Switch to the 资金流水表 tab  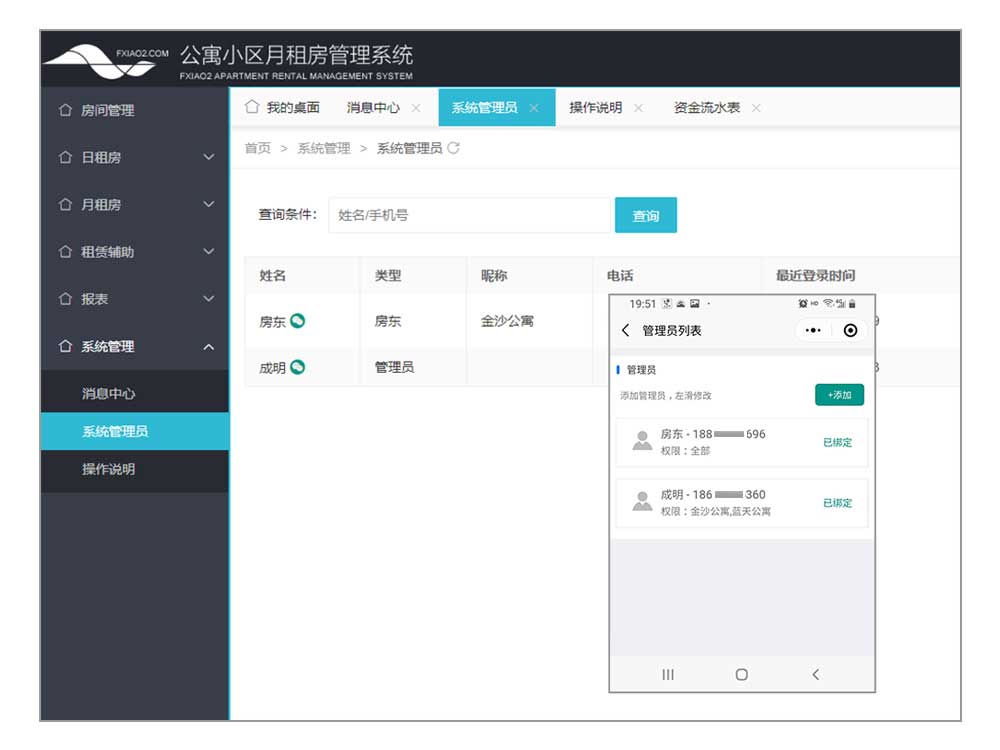pyautogui.click(x=707, y=108)
